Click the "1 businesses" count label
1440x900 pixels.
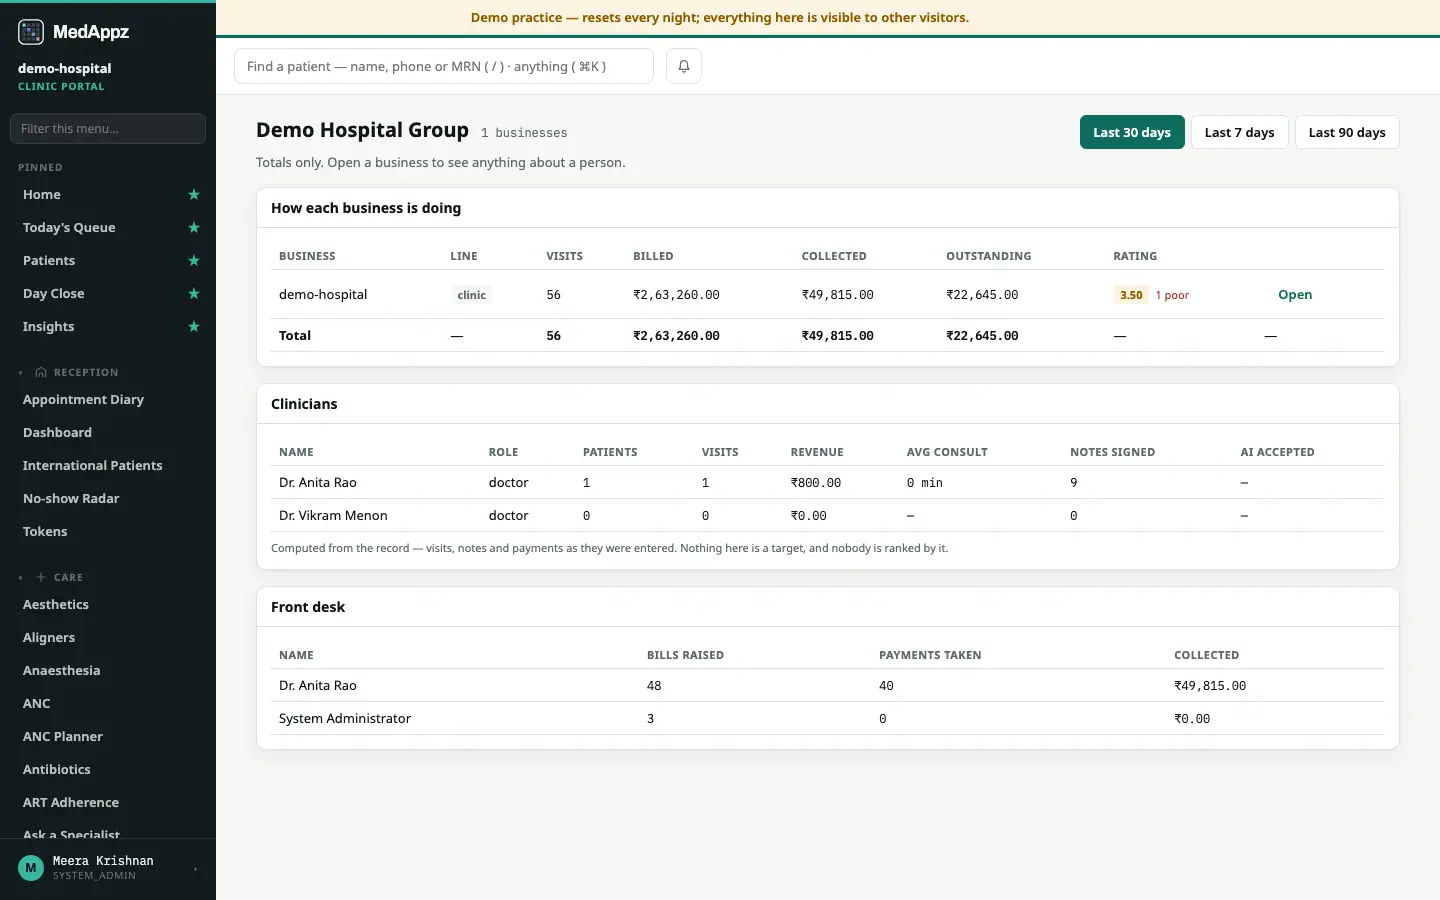tap(524, 133)
